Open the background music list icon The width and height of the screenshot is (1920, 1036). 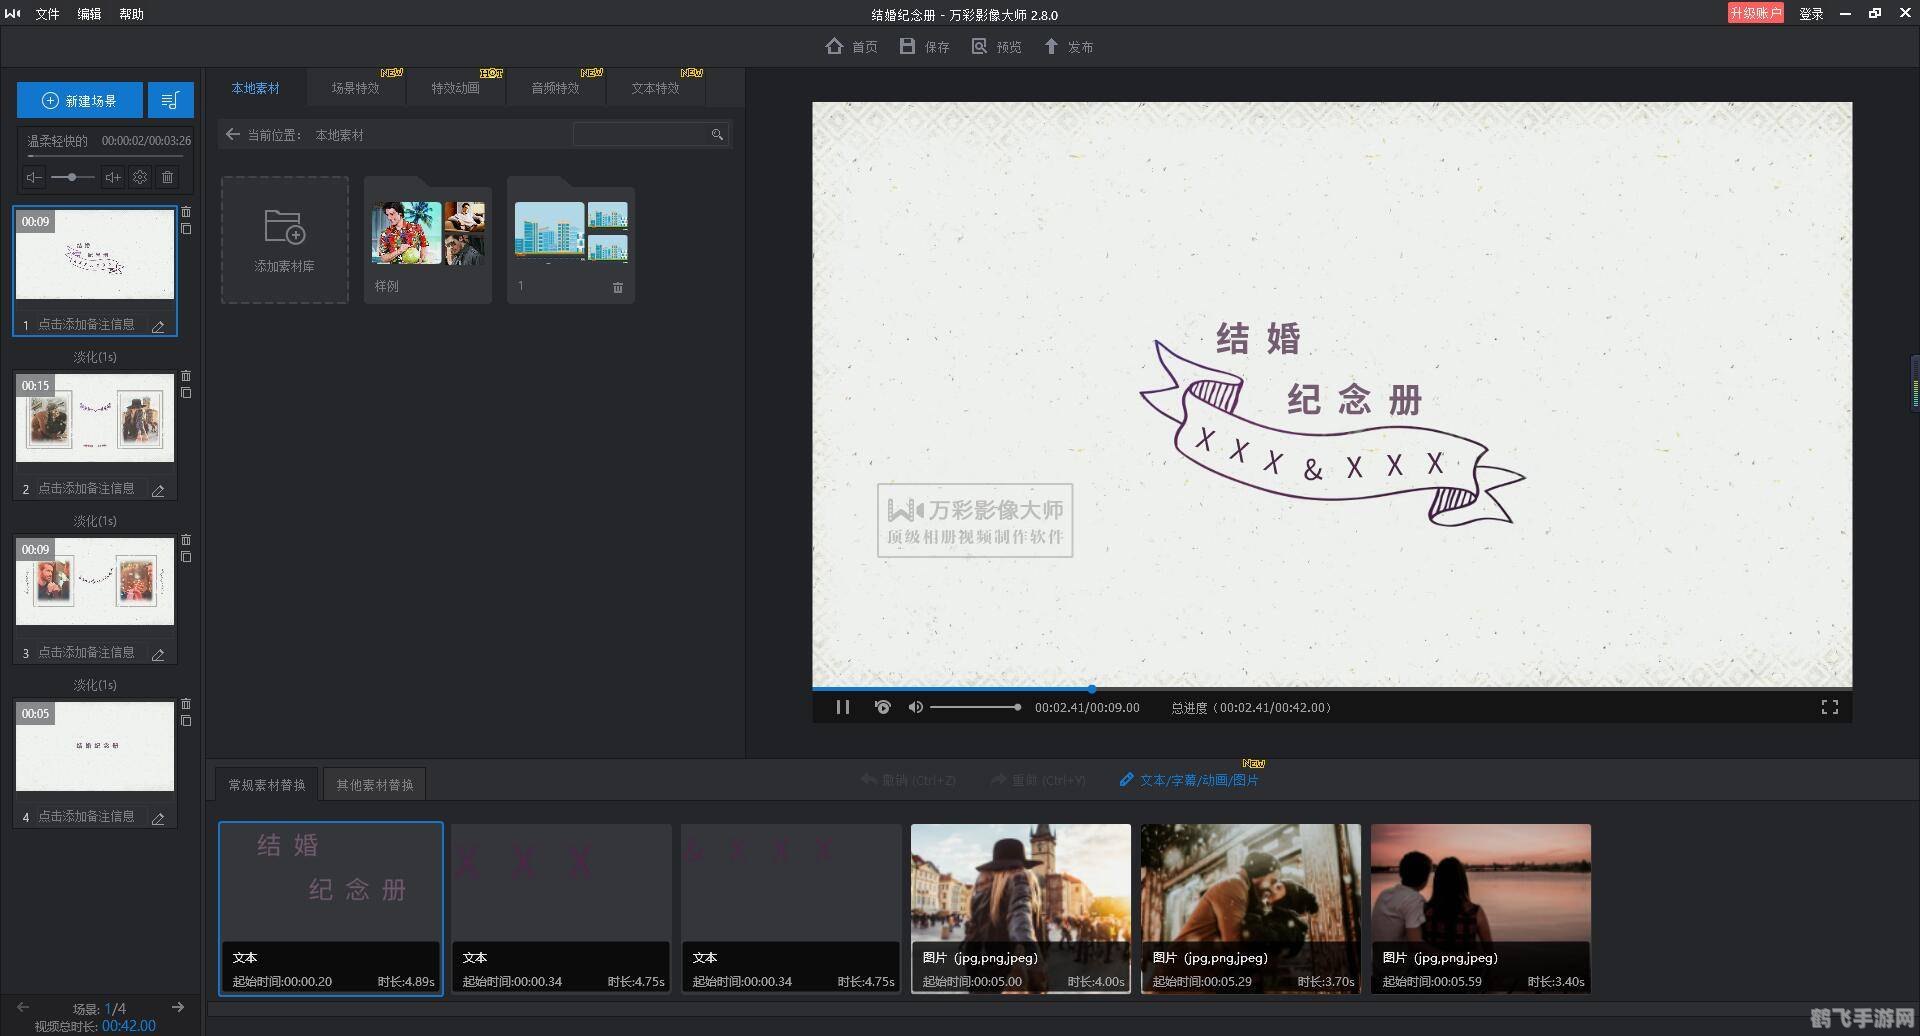click(170, 100)
